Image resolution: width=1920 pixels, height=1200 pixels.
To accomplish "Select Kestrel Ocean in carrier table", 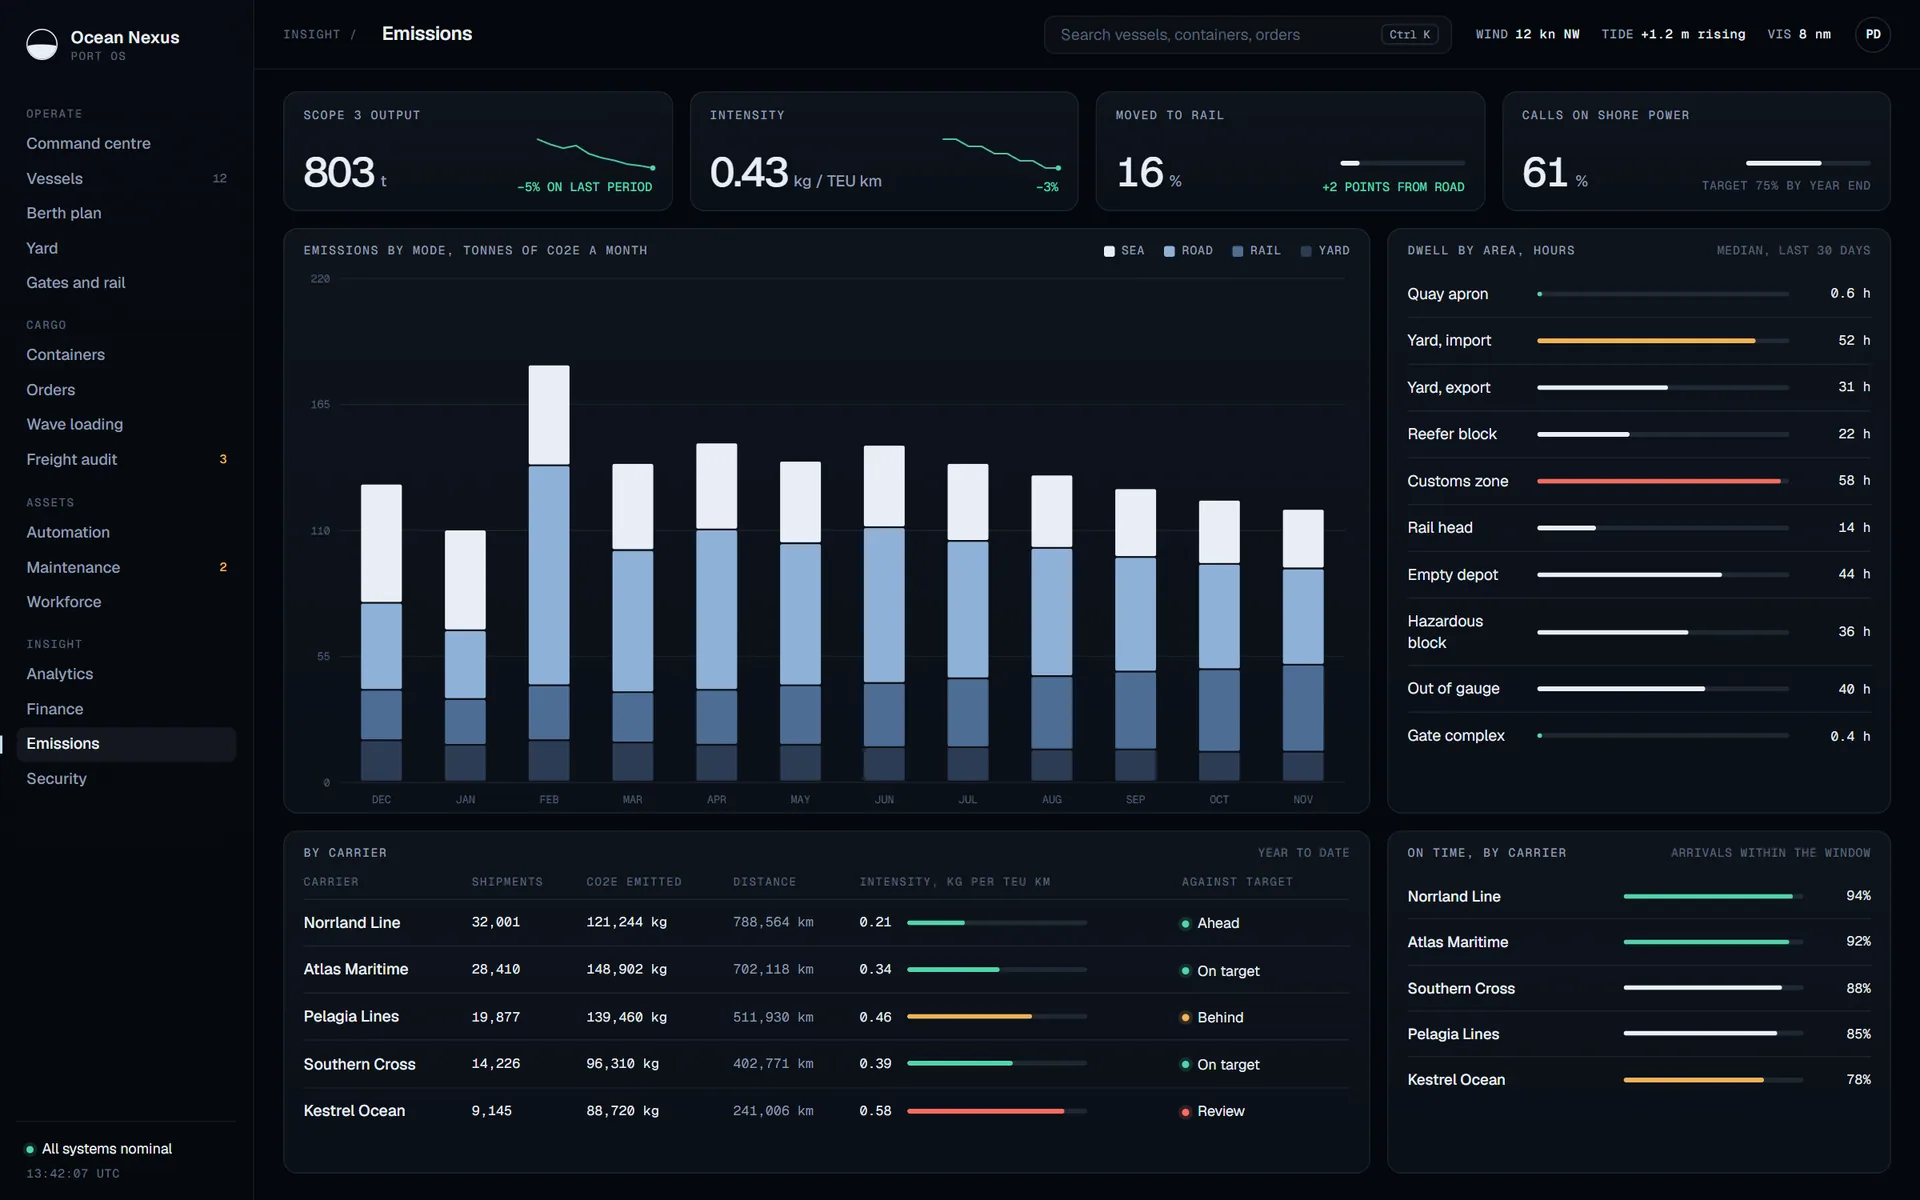I will click(x=354, y=1111).
